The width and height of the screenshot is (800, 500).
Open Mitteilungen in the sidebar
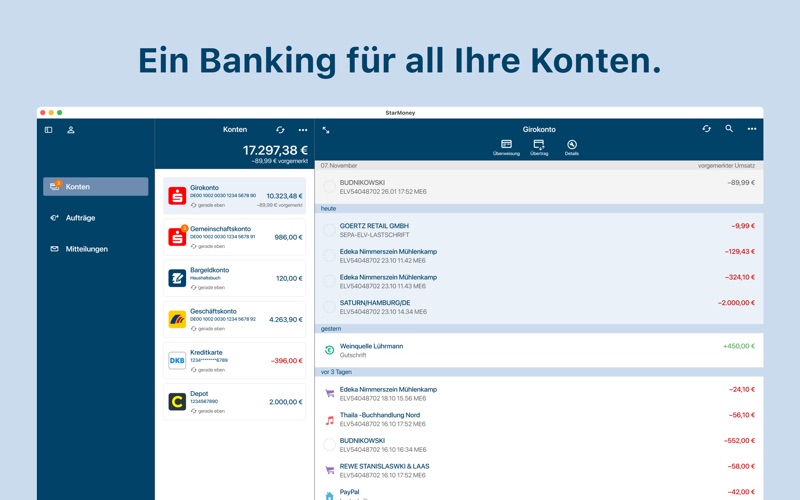95,249
